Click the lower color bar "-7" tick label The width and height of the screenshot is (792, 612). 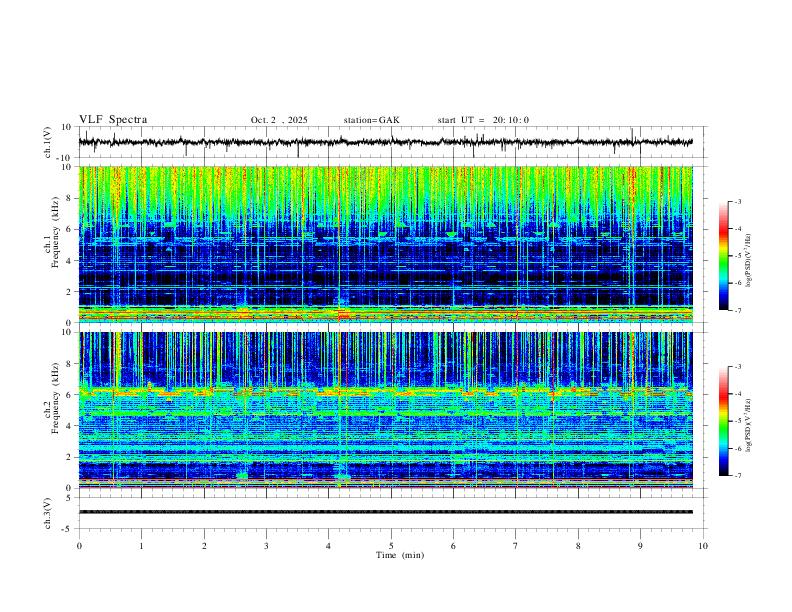738,476
